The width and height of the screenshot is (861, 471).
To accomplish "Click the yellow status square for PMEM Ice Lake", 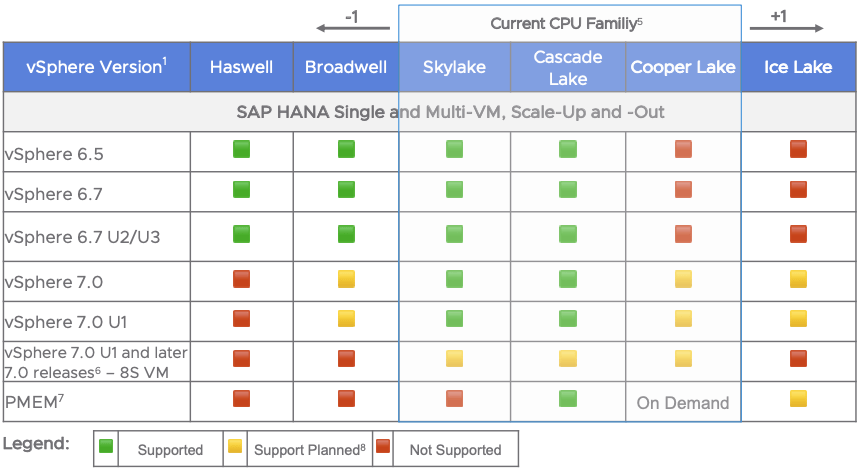I will (x=798, y=399).
